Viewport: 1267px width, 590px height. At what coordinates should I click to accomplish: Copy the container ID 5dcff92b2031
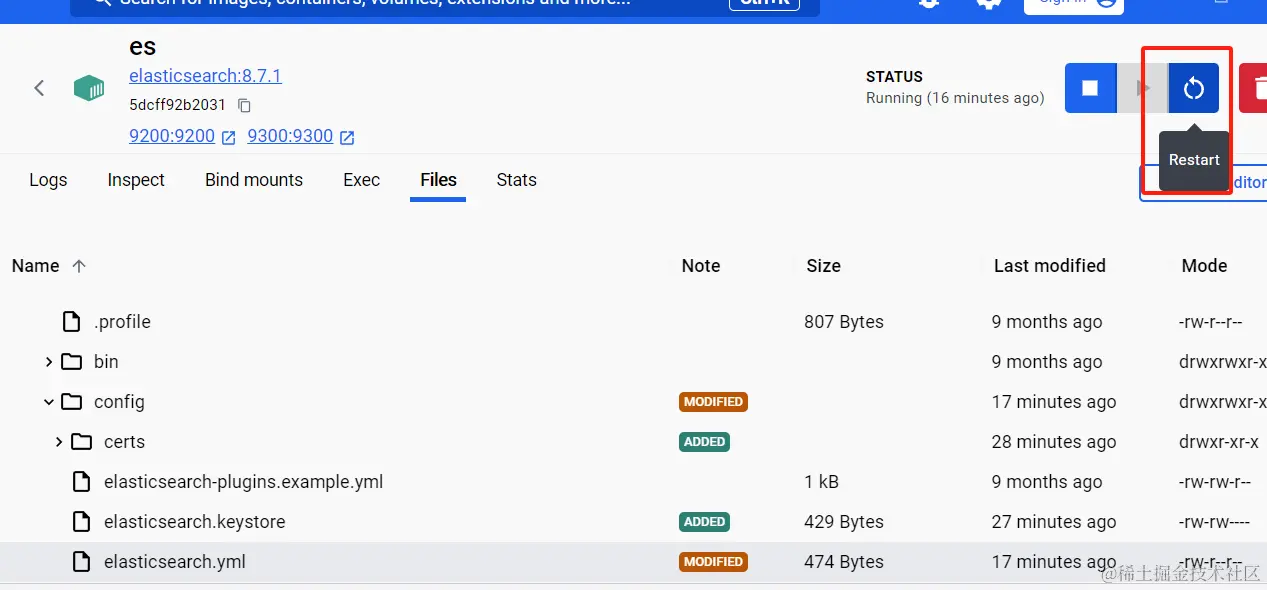coord(244,105)
